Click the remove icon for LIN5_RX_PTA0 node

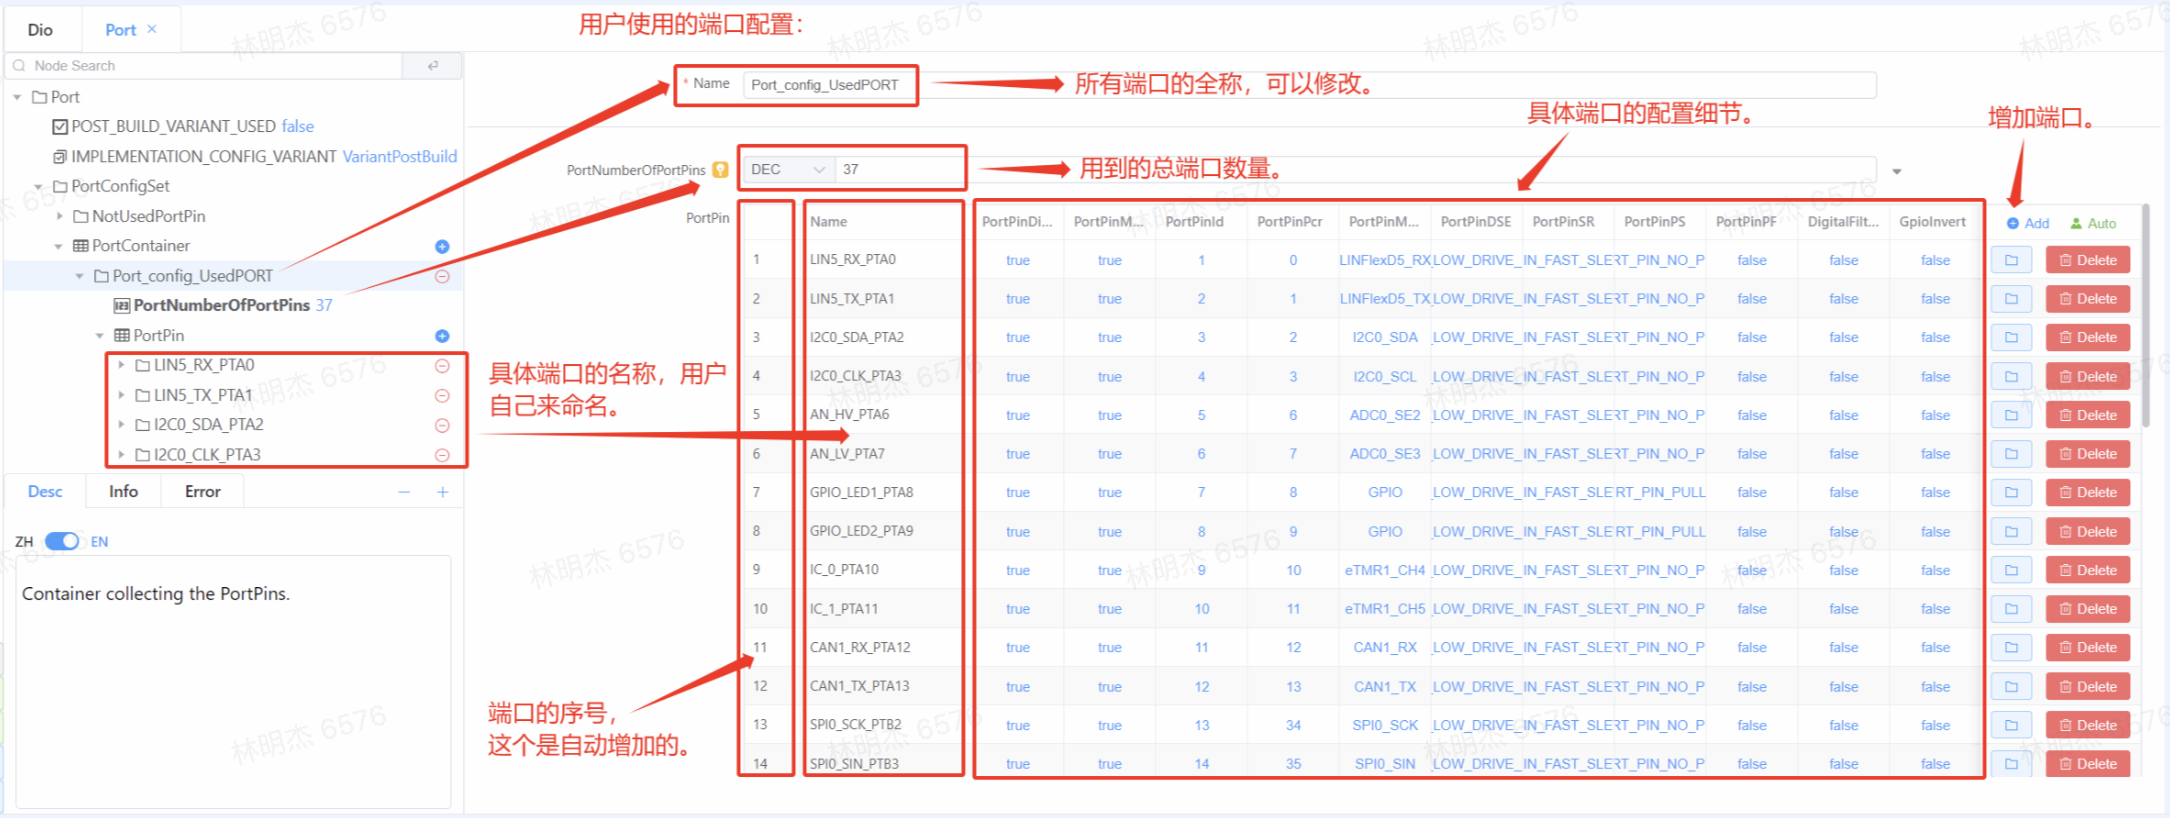pyautogui.click(x=442, y=366)
